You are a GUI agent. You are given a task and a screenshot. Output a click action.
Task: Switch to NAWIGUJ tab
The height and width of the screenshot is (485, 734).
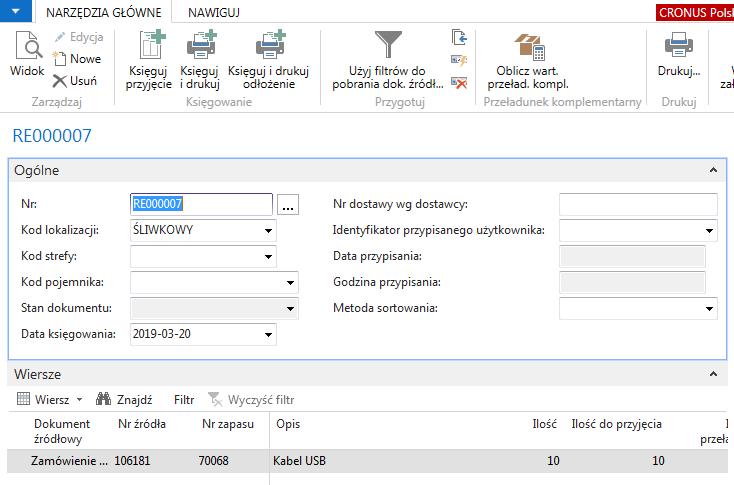214,13
